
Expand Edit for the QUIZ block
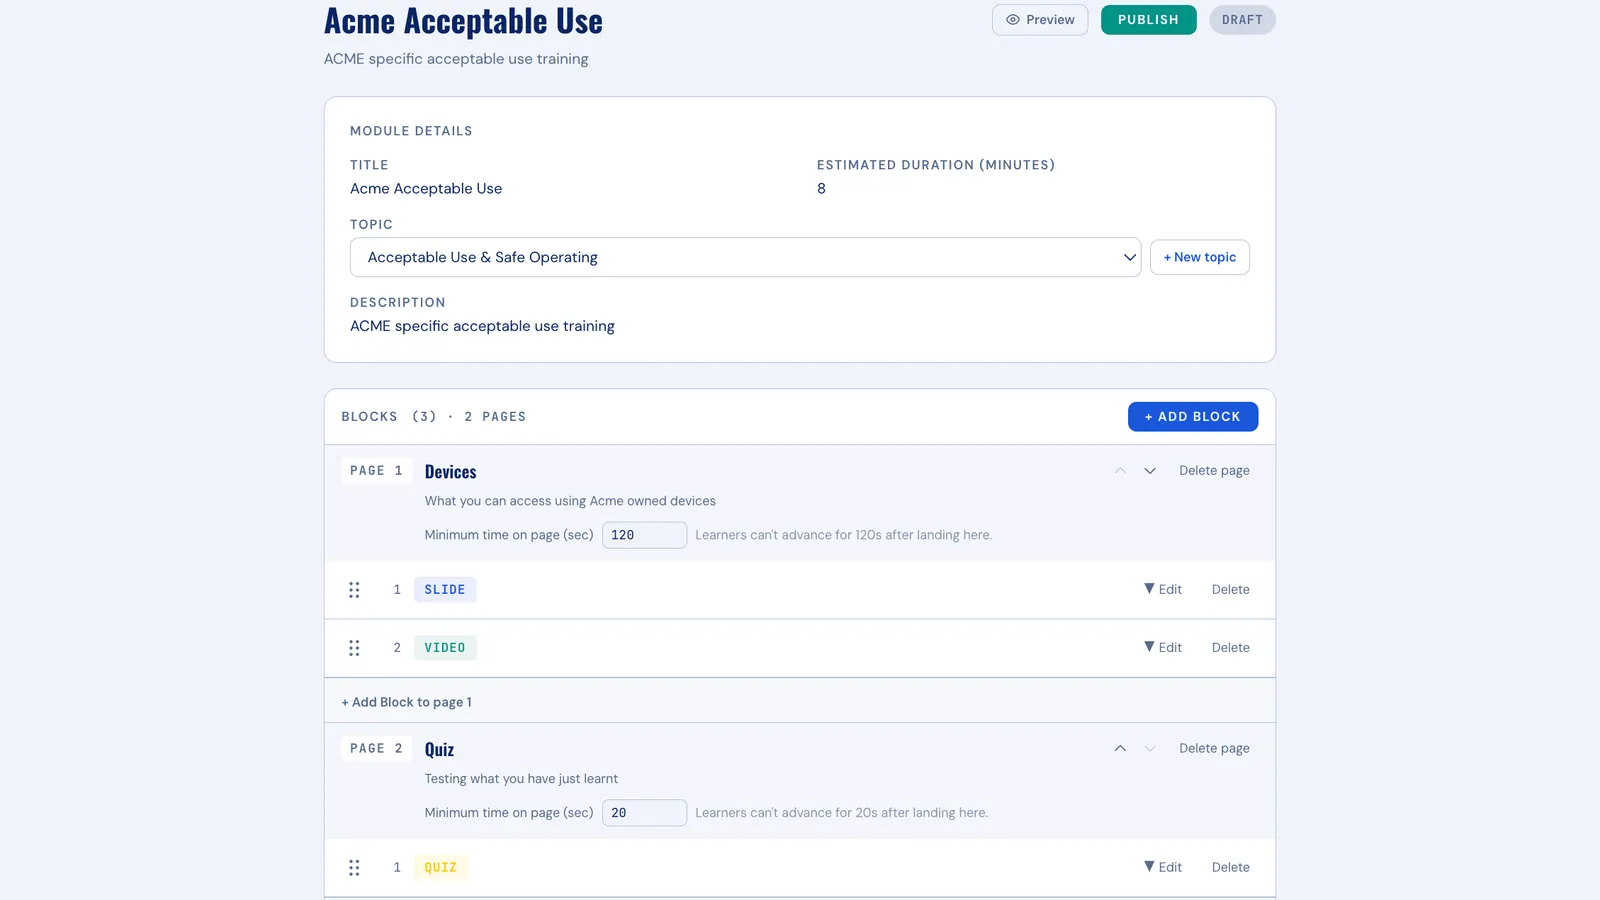pos(1163,868)
